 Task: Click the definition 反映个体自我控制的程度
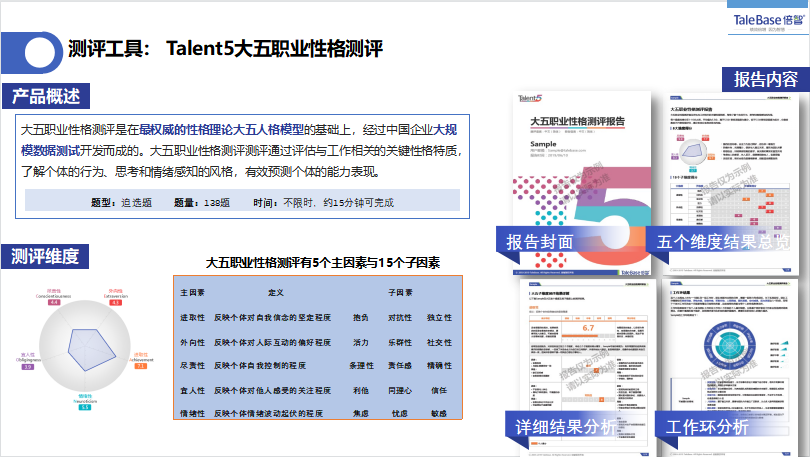(260, 366)
